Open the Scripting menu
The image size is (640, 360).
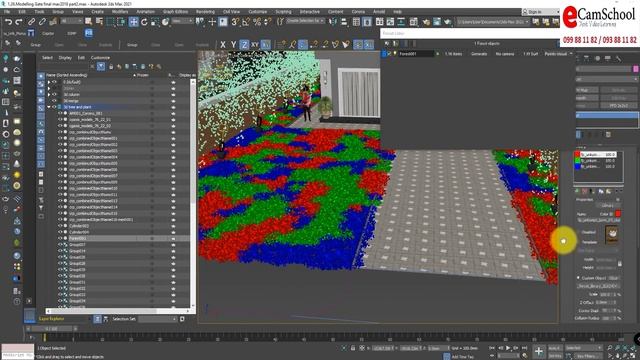[283, 12]
